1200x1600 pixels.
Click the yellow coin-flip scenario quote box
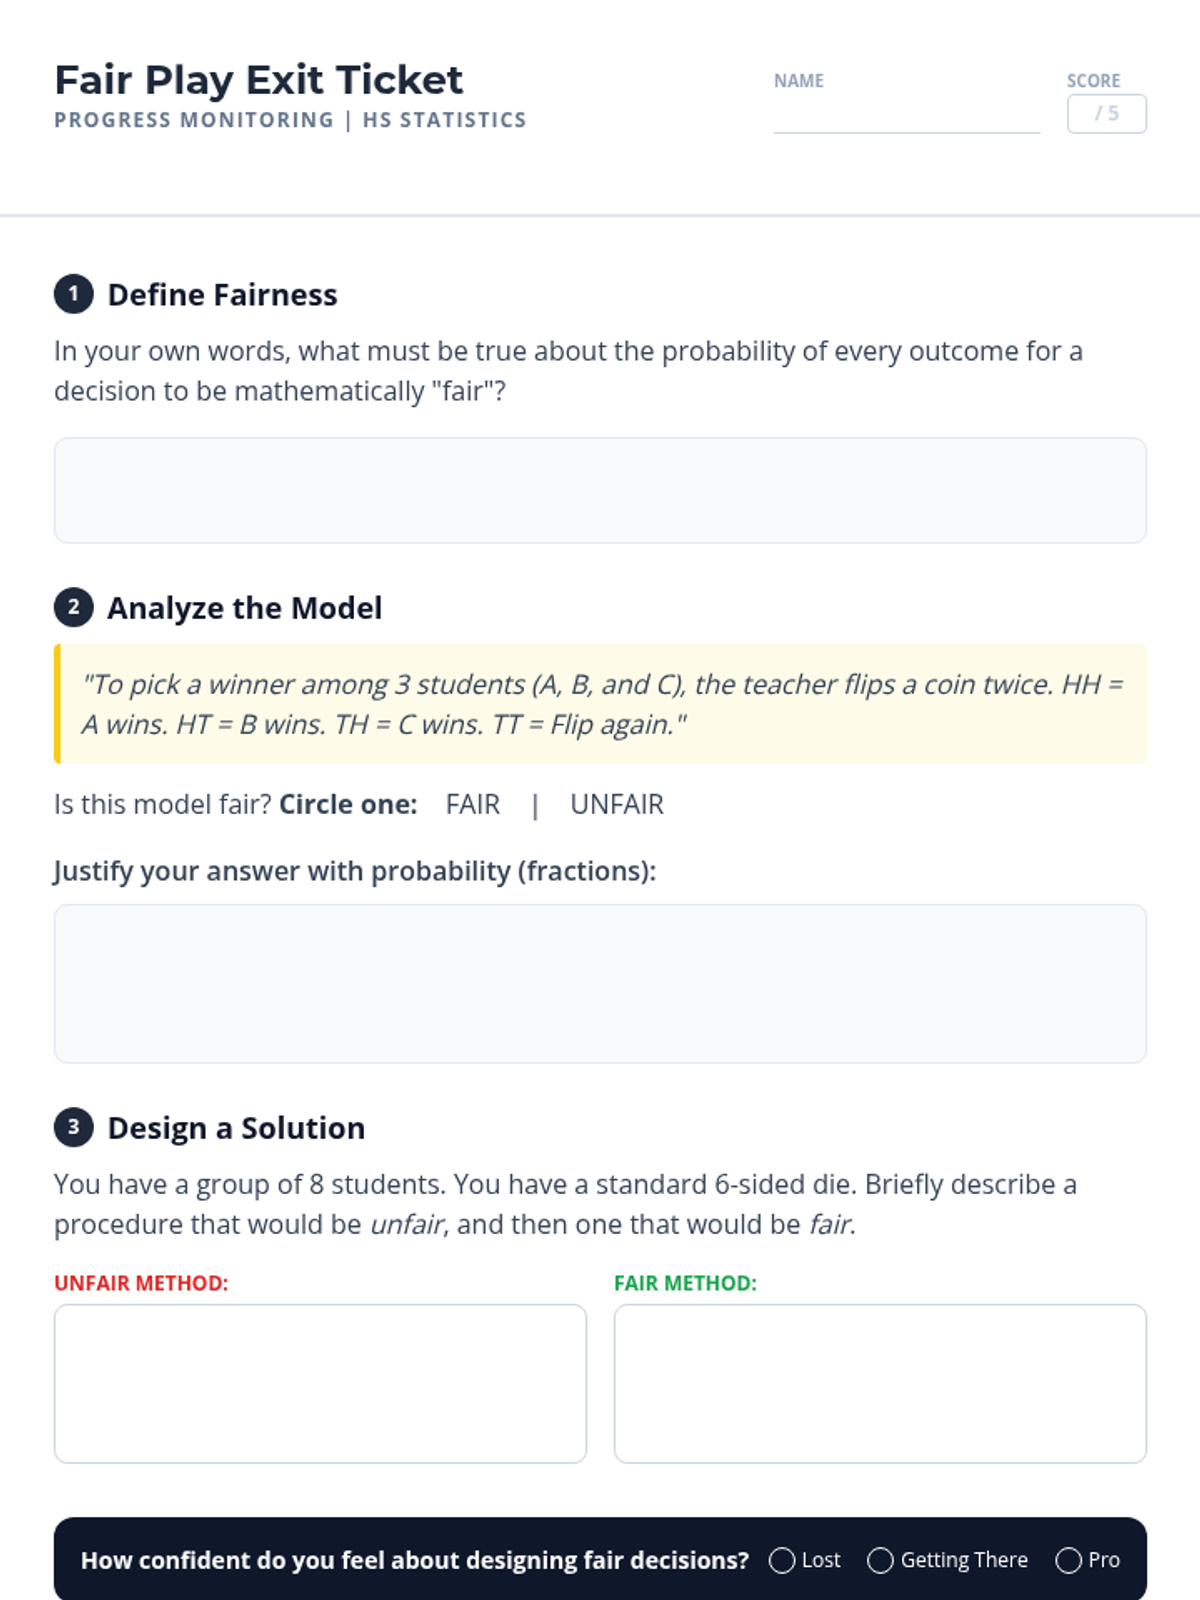(602, 704)
